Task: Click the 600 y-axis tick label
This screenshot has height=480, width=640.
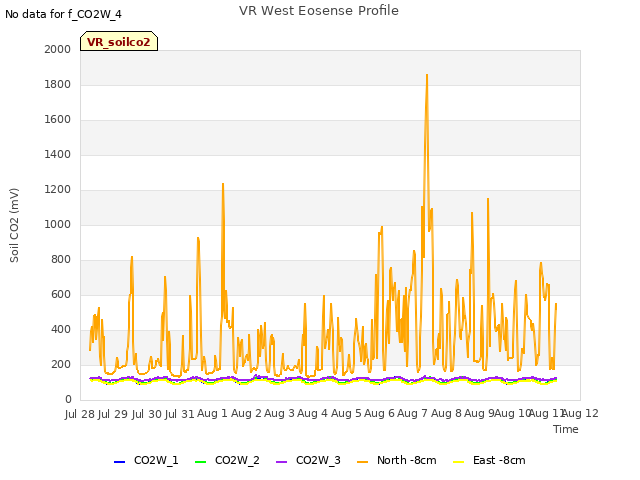Action: pos(61,295)
